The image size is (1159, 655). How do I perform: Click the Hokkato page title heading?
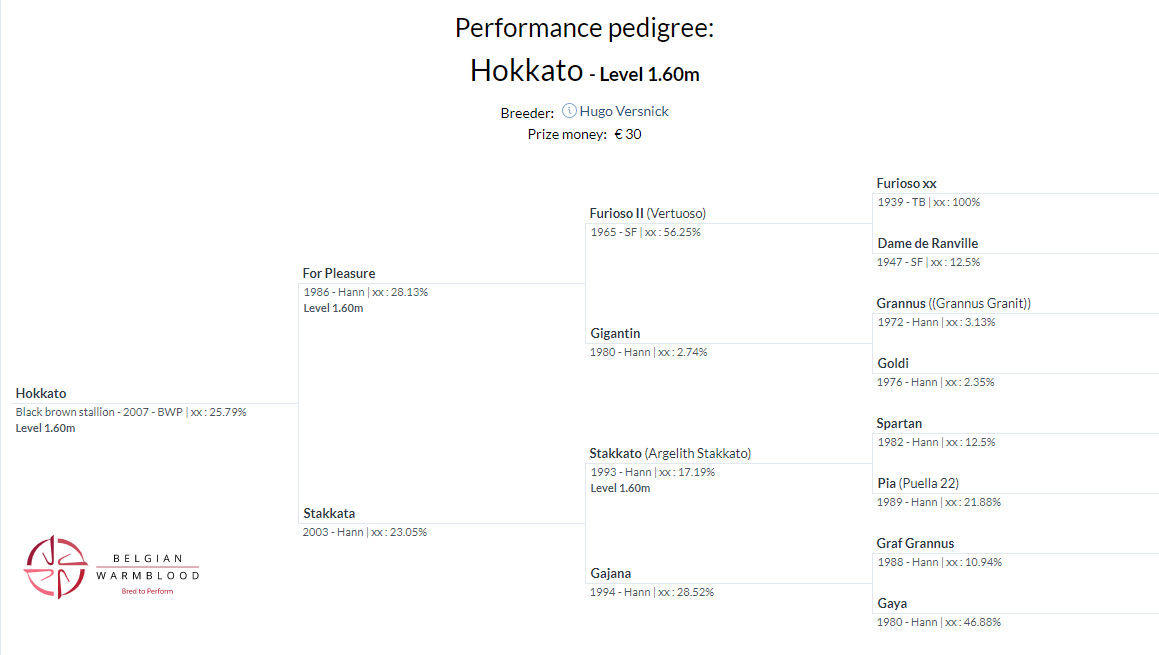[526, 71]
